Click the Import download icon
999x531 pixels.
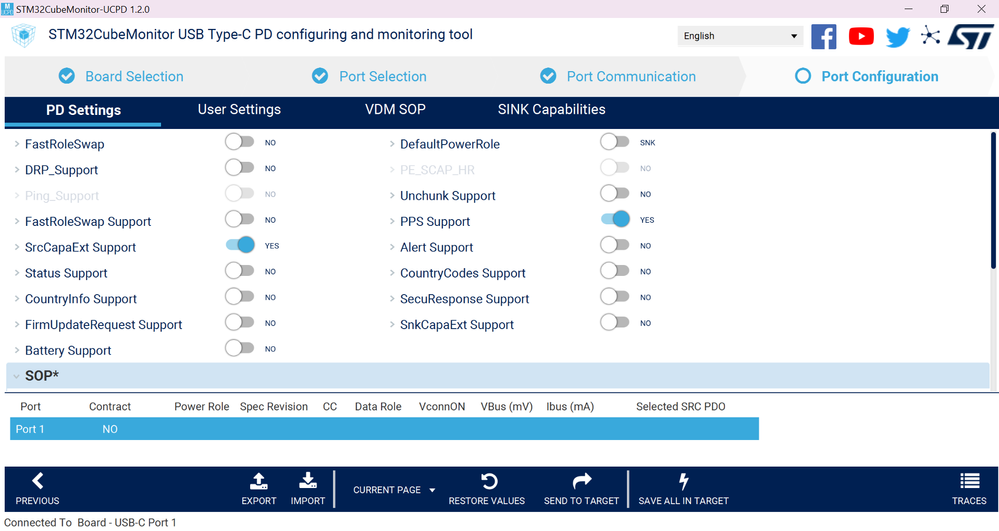308,481
